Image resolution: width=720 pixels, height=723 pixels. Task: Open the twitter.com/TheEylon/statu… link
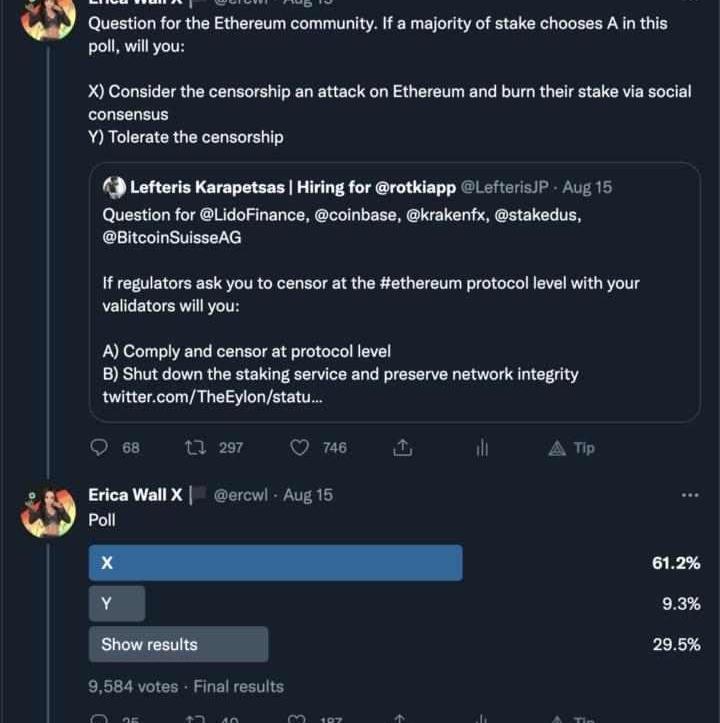(213, 397)
